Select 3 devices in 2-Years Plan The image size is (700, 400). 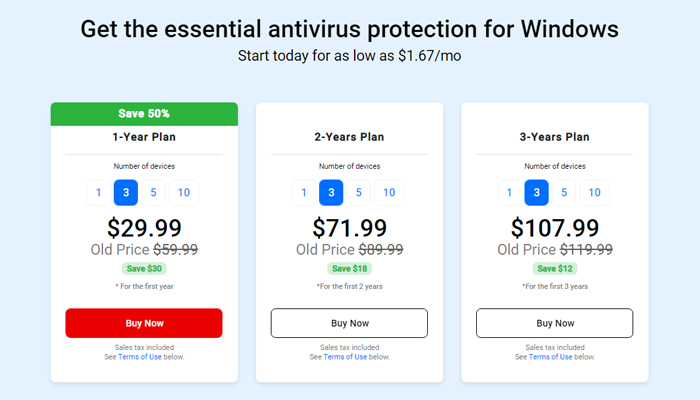tap(331, 193)
